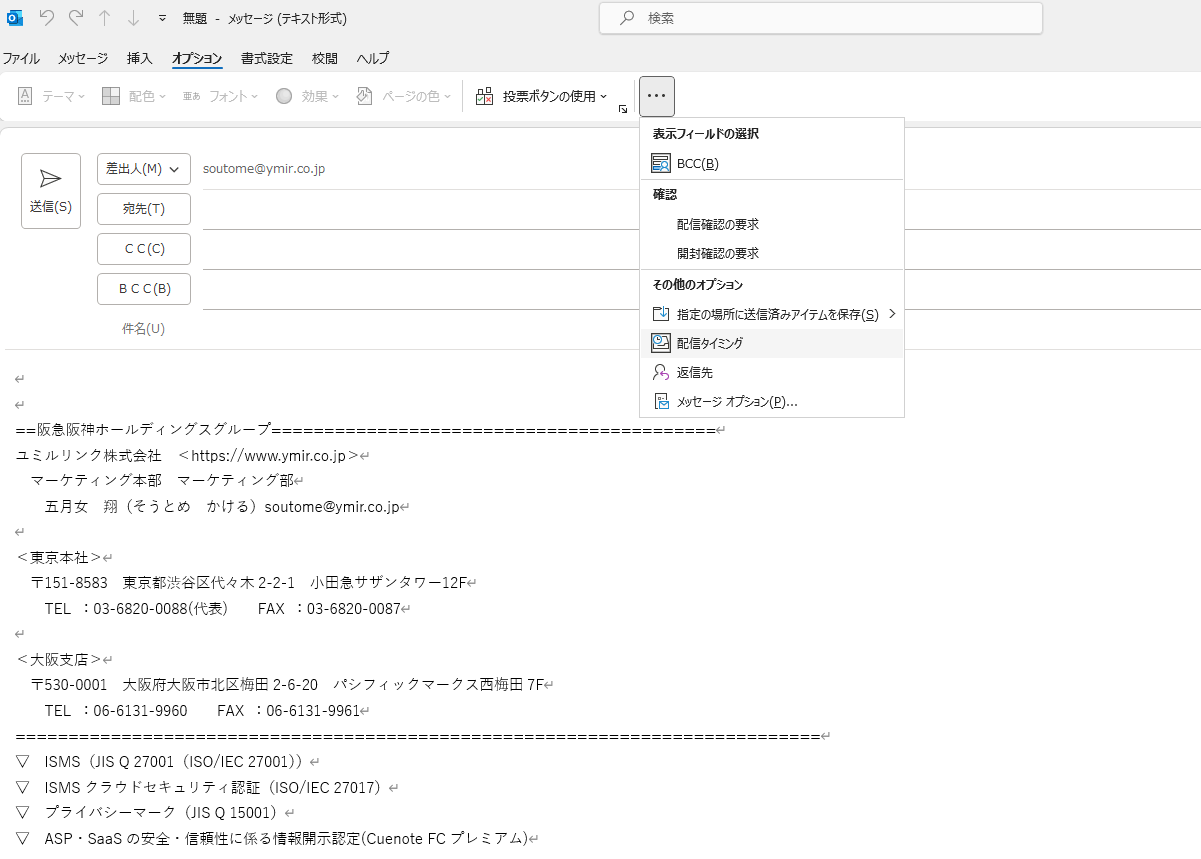Click the BCC button in header
Image resolution: width=1201 pixels, height=859 pixels.
(x=144, y=289)
